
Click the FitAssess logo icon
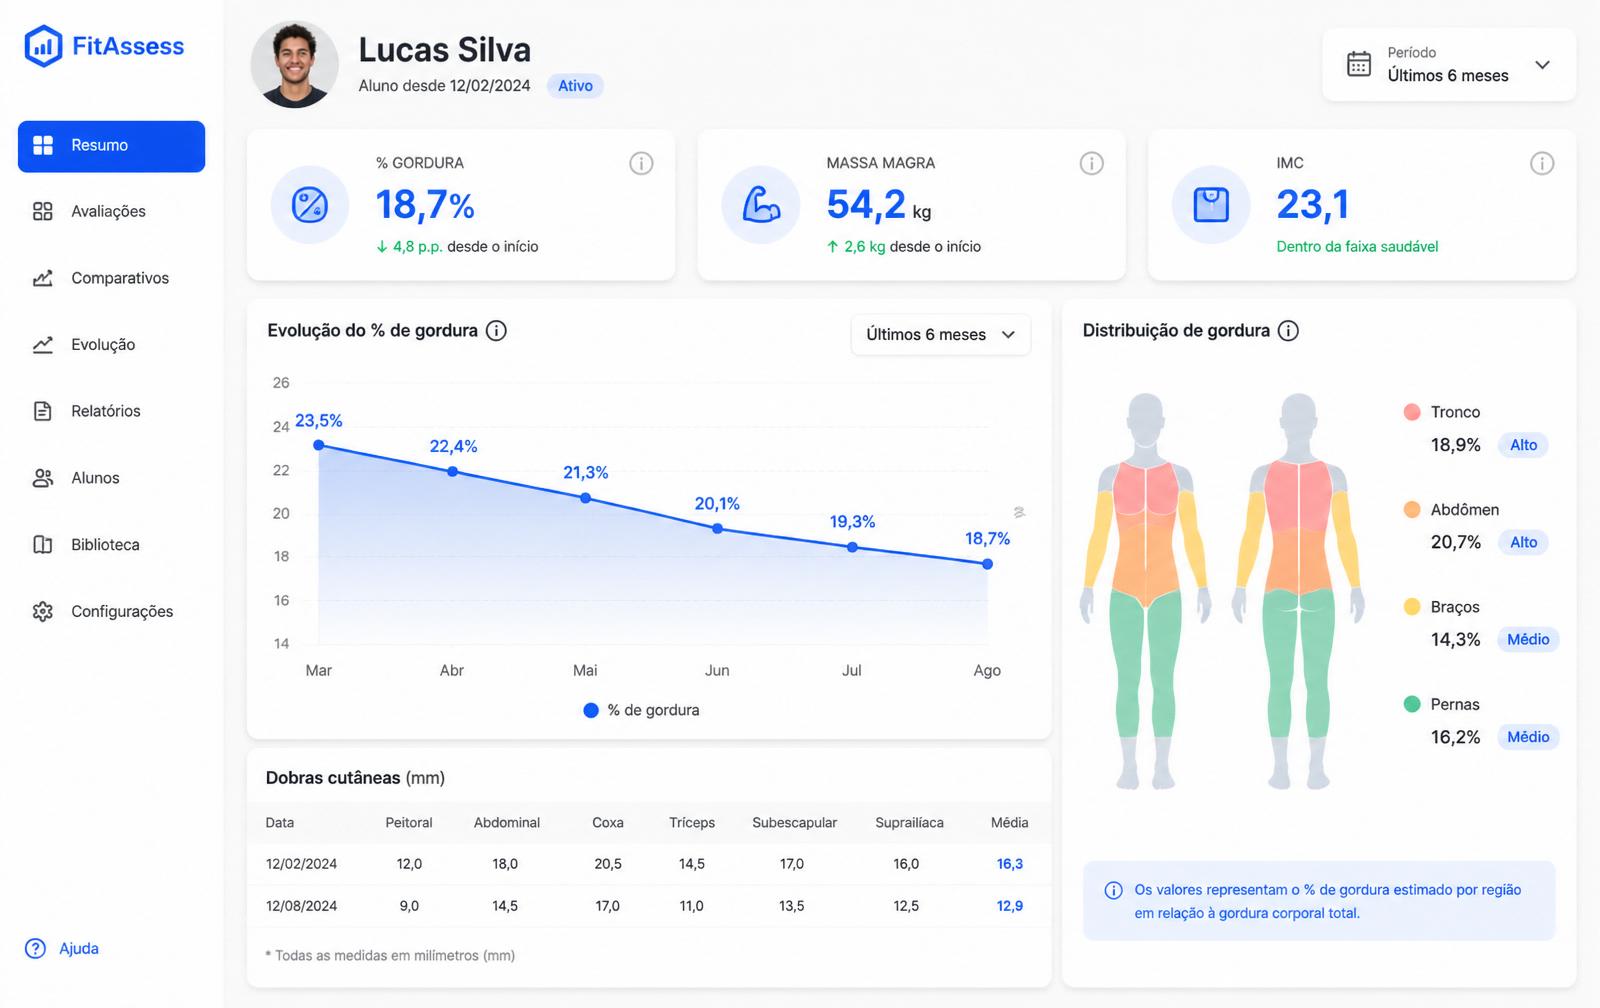point(43,46)
